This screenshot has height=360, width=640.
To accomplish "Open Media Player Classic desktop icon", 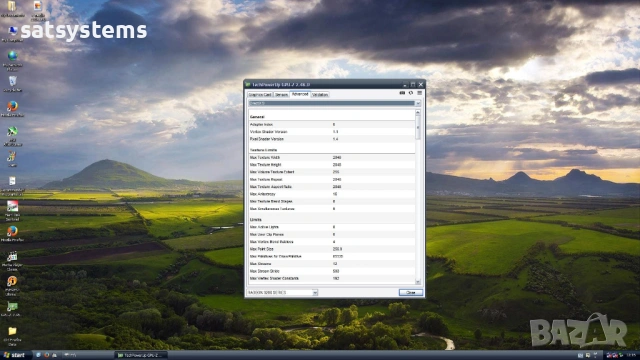I will click(x=12, y=261).
